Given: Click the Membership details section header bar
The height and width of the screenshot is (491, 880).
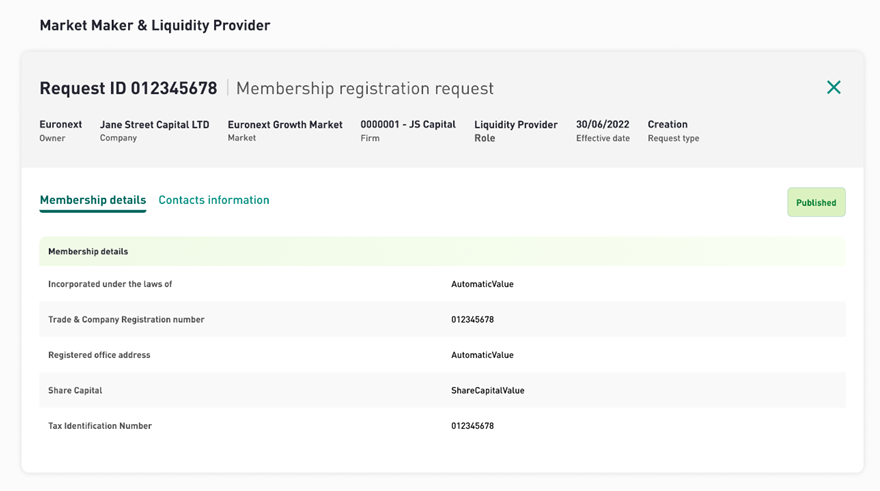Looking at the screenshot, I should click(x=442, y=251).
